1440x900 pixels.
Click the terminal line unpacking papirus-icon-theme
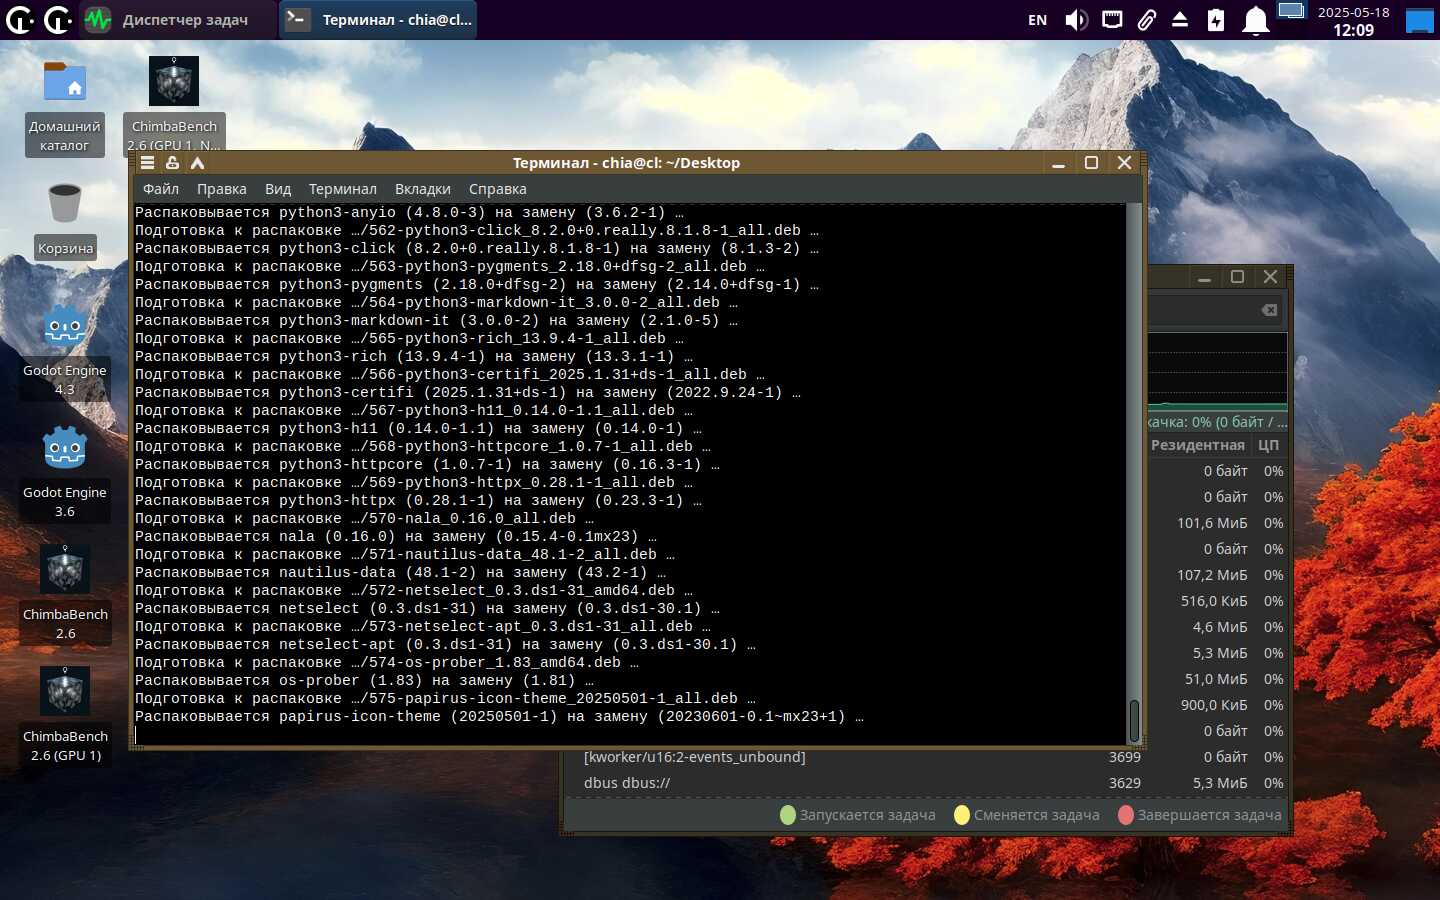click(499, 717)
